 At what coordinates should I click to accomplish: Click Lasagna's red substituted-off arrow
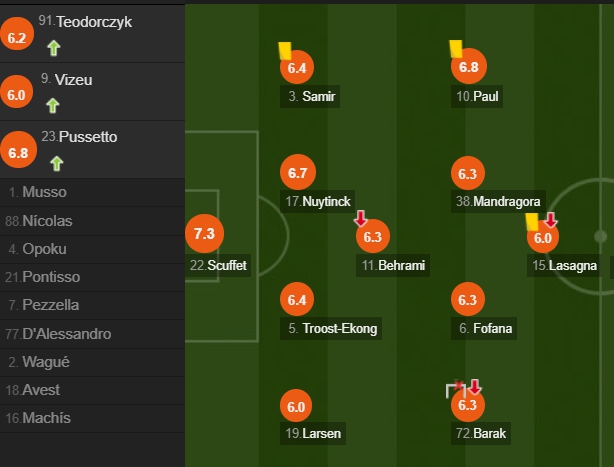point(551,220)
